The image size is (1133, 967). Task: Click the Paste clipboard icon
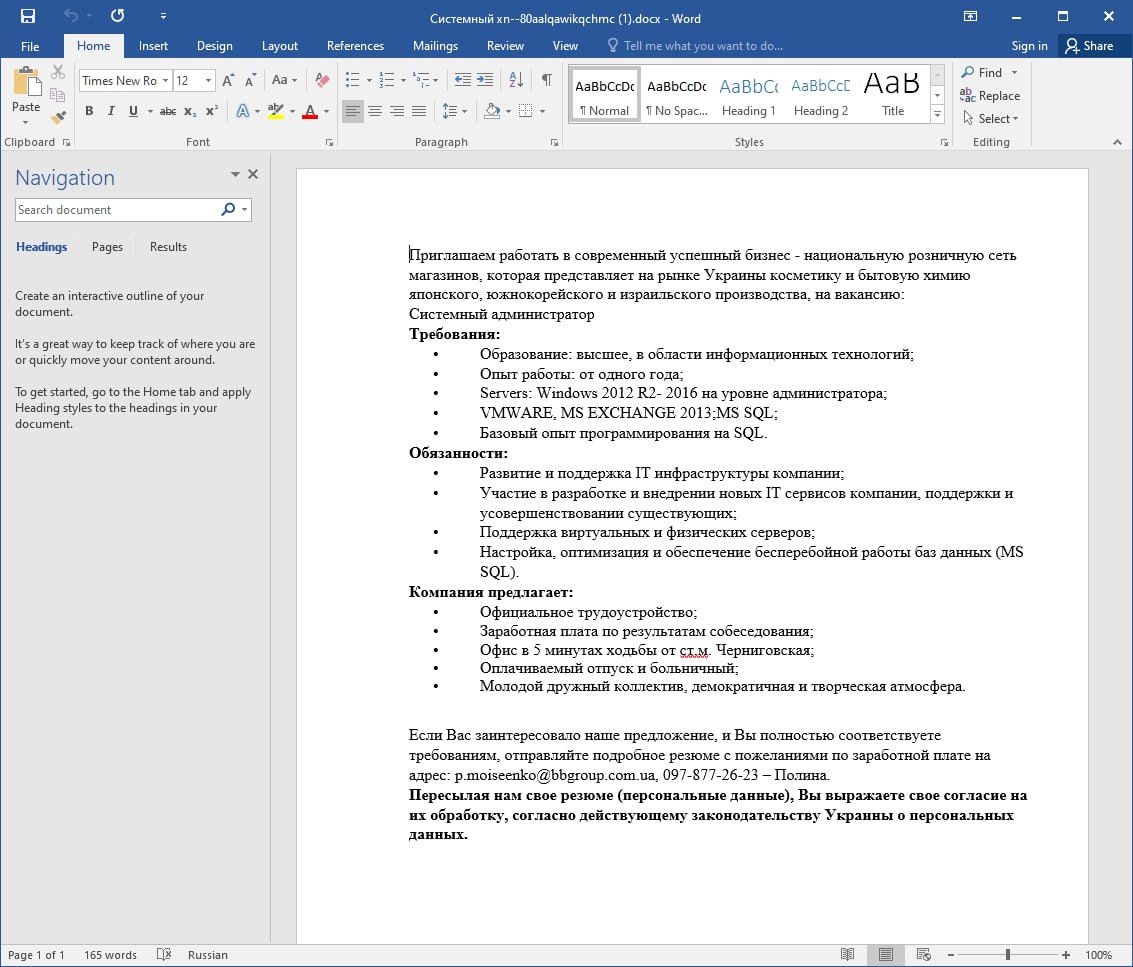(x=27, y=82)
